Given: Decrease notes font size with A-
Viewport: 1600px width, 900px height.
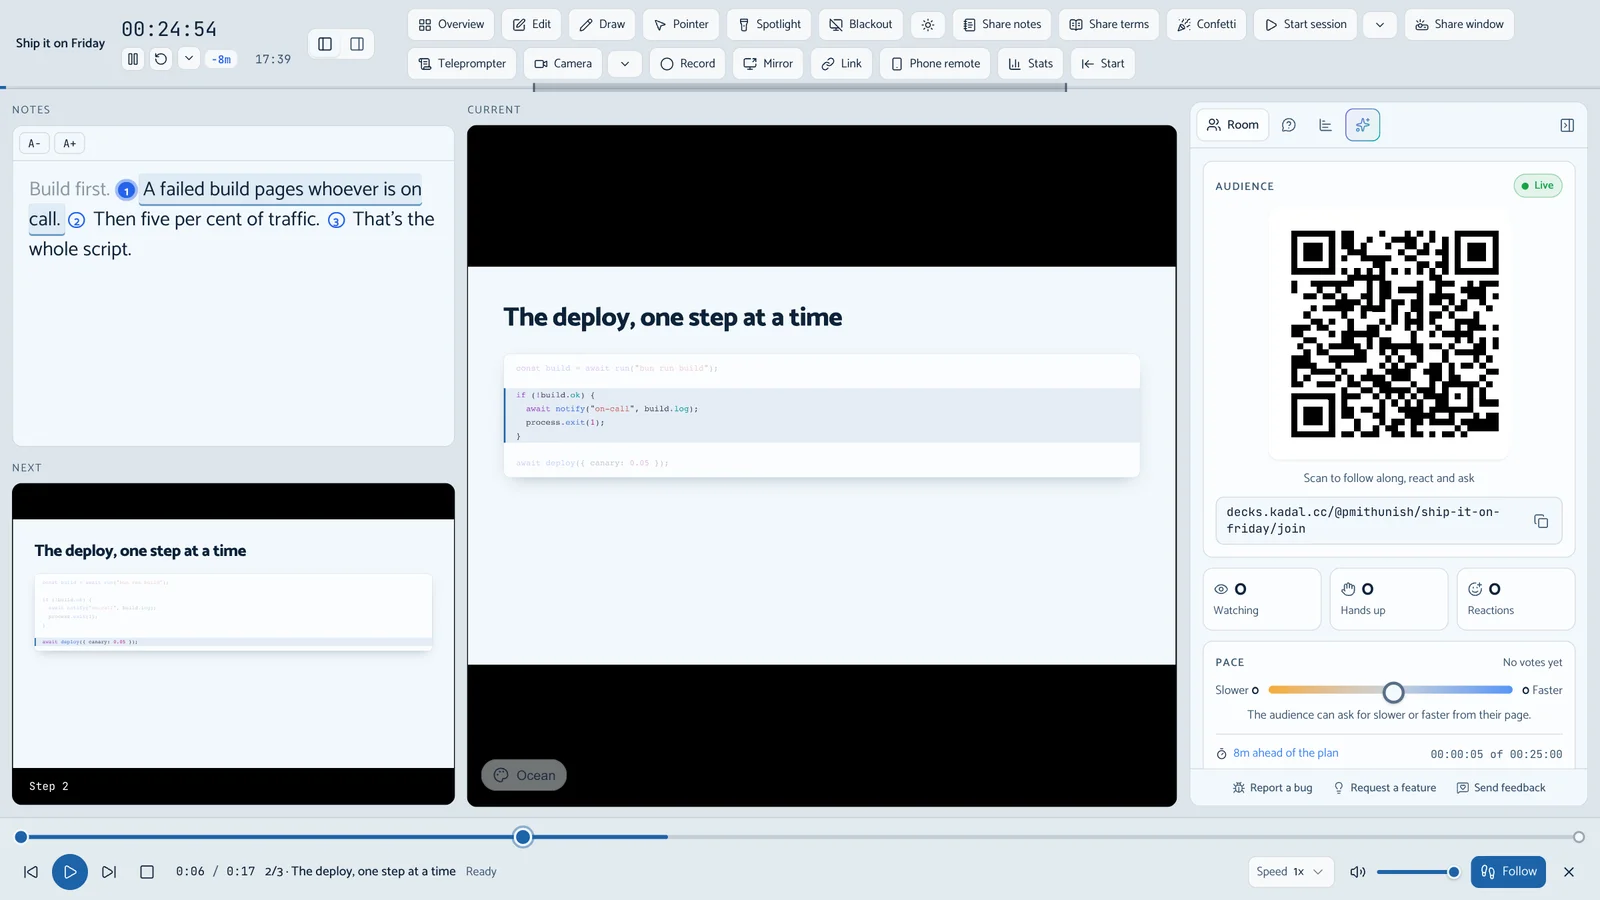Looking at the screenshot, I should [x=34, y=143].
